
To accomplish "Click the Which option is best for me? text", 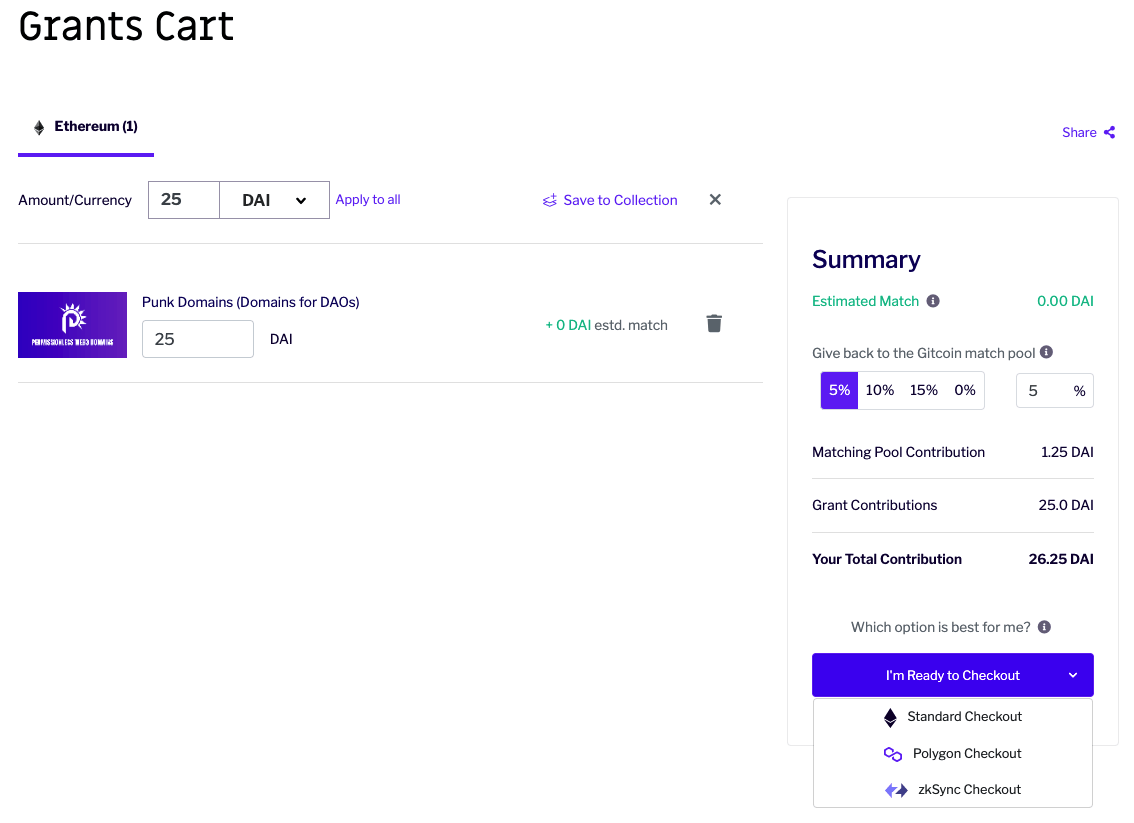I will click(x=940, y=627).
